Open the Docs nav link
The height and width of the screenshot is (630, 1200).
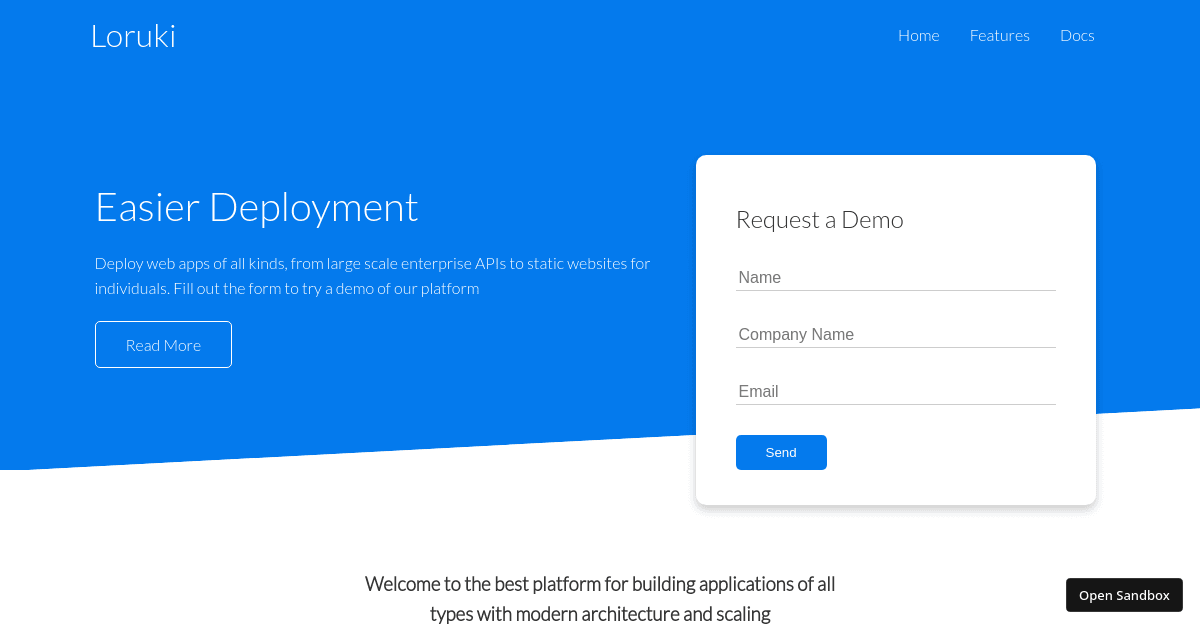(x=1077, y=35)
